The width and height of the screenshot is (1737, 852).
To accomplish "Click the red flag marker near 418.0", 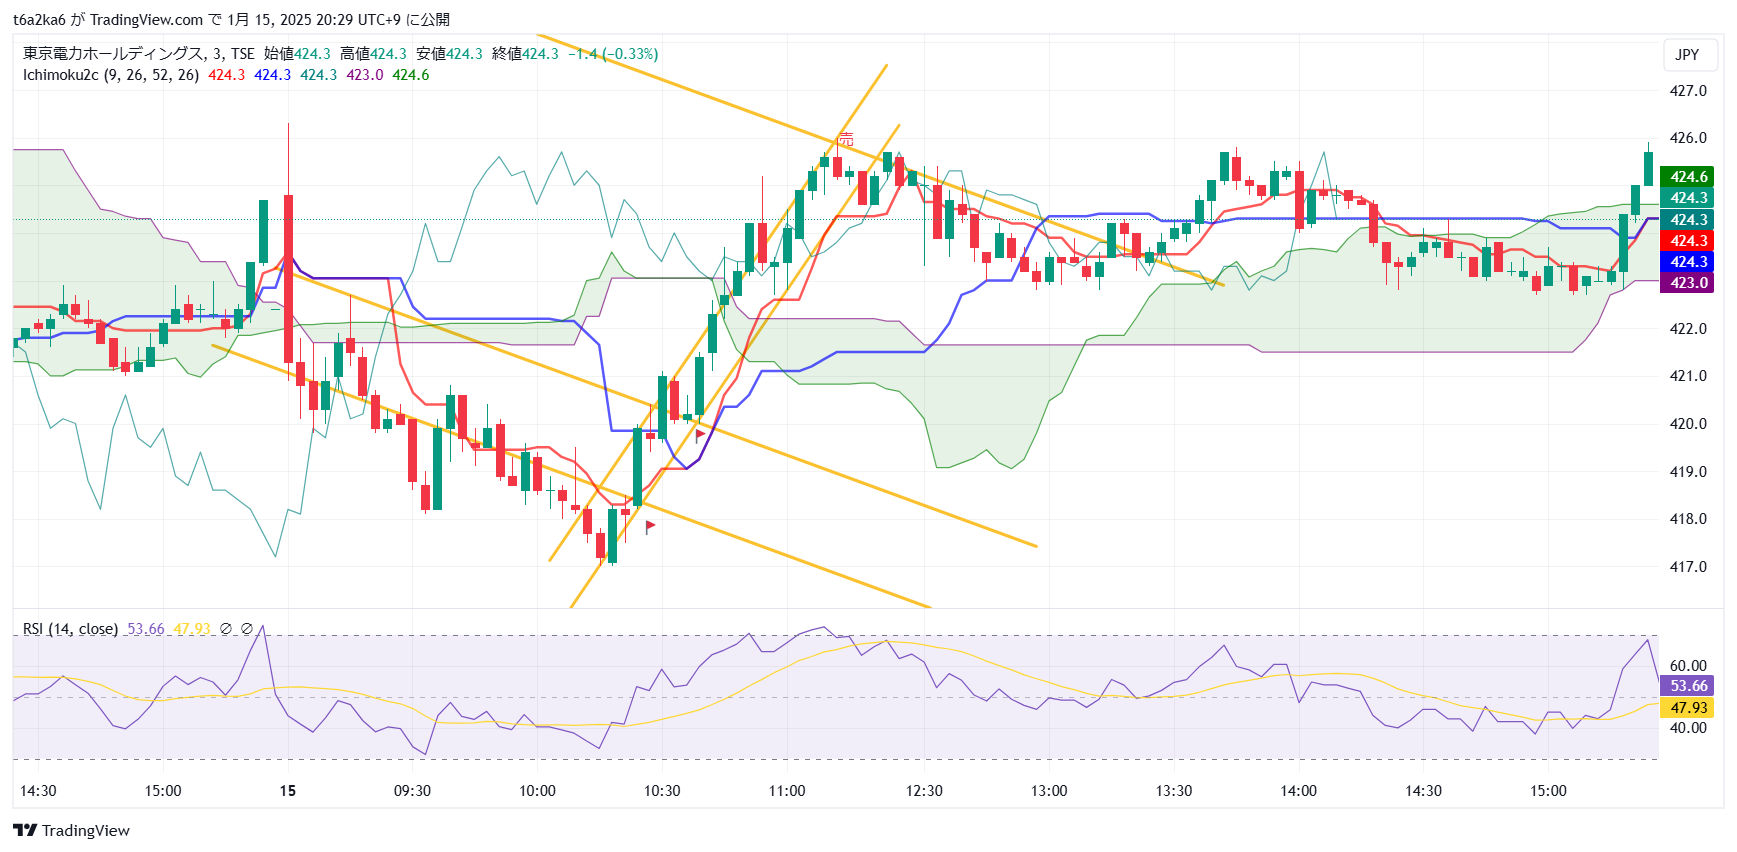I will click(650, 526).
